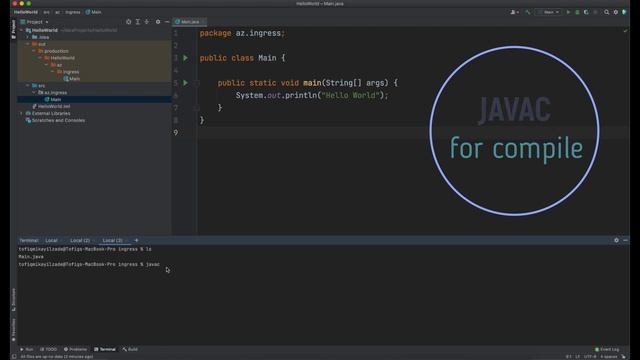Open the TODO tool window tab
The width and height of the screenshot is (640, 360).
click(49, 349)
